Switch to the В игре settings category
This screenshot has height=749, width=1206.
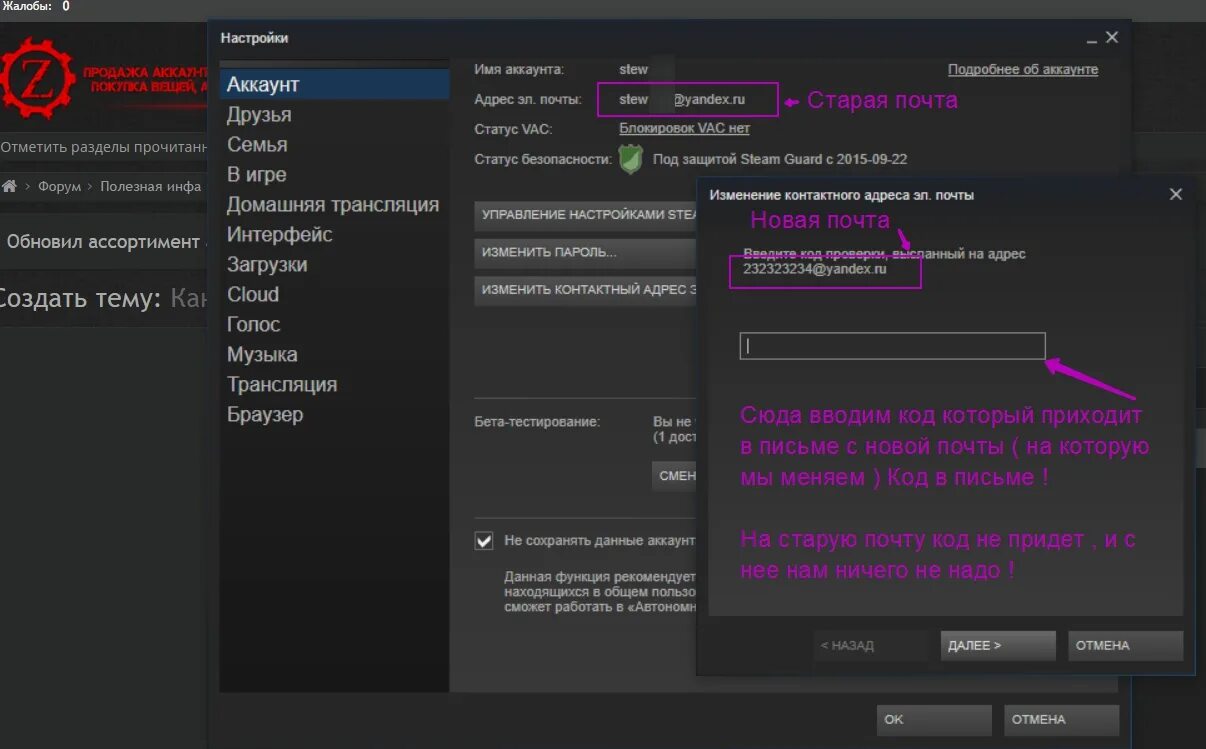coord(334,175)
